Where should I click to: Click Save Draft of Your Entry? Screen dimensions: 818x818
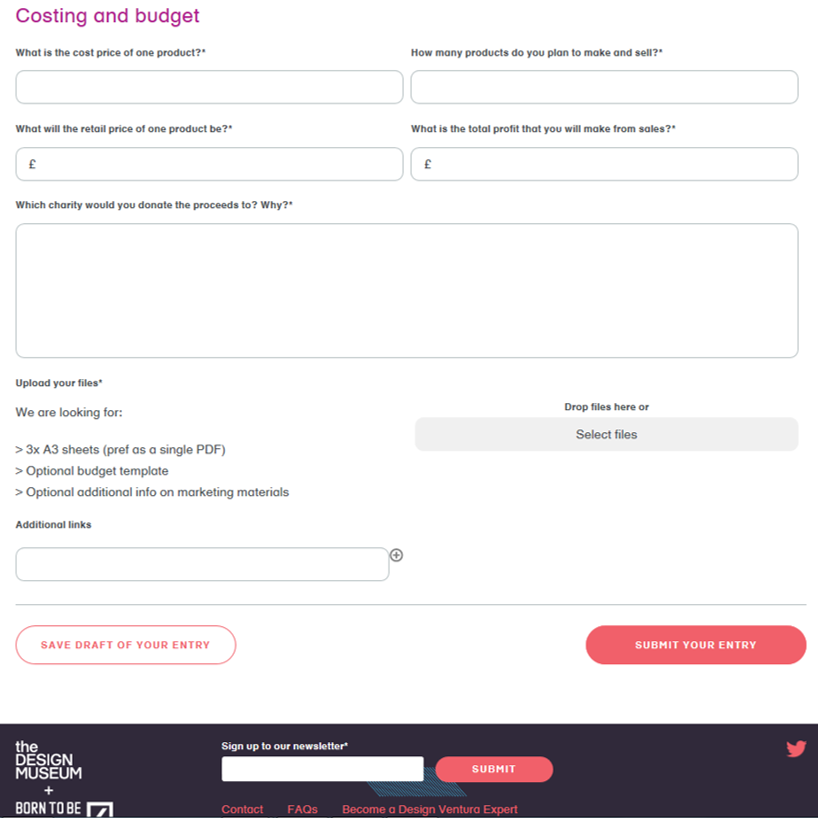coord(125,645)
